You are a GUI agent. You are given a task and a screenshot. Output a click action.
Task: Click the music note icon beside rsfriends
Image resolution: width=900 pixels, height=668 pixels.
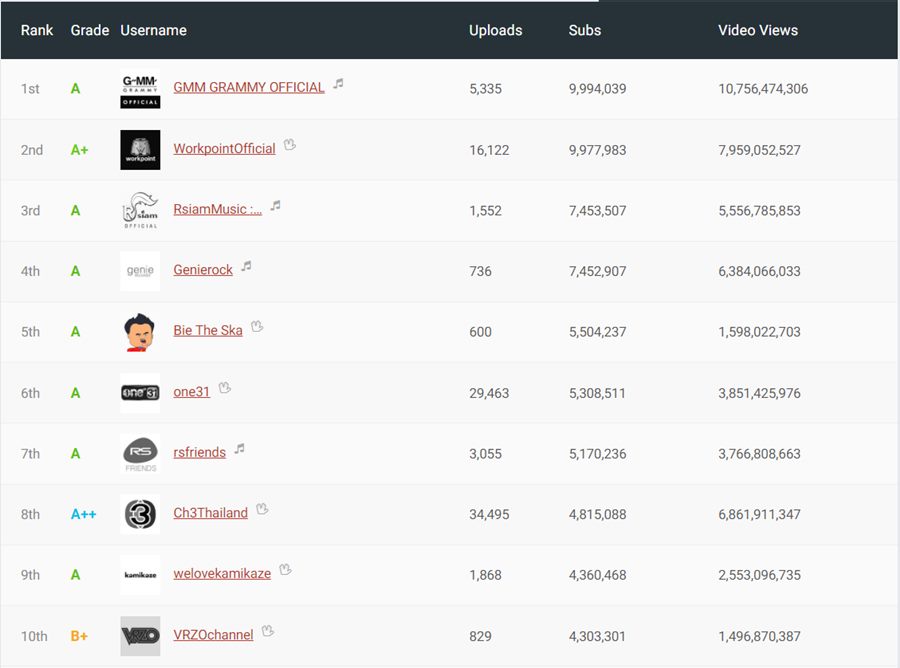point(239,449)
